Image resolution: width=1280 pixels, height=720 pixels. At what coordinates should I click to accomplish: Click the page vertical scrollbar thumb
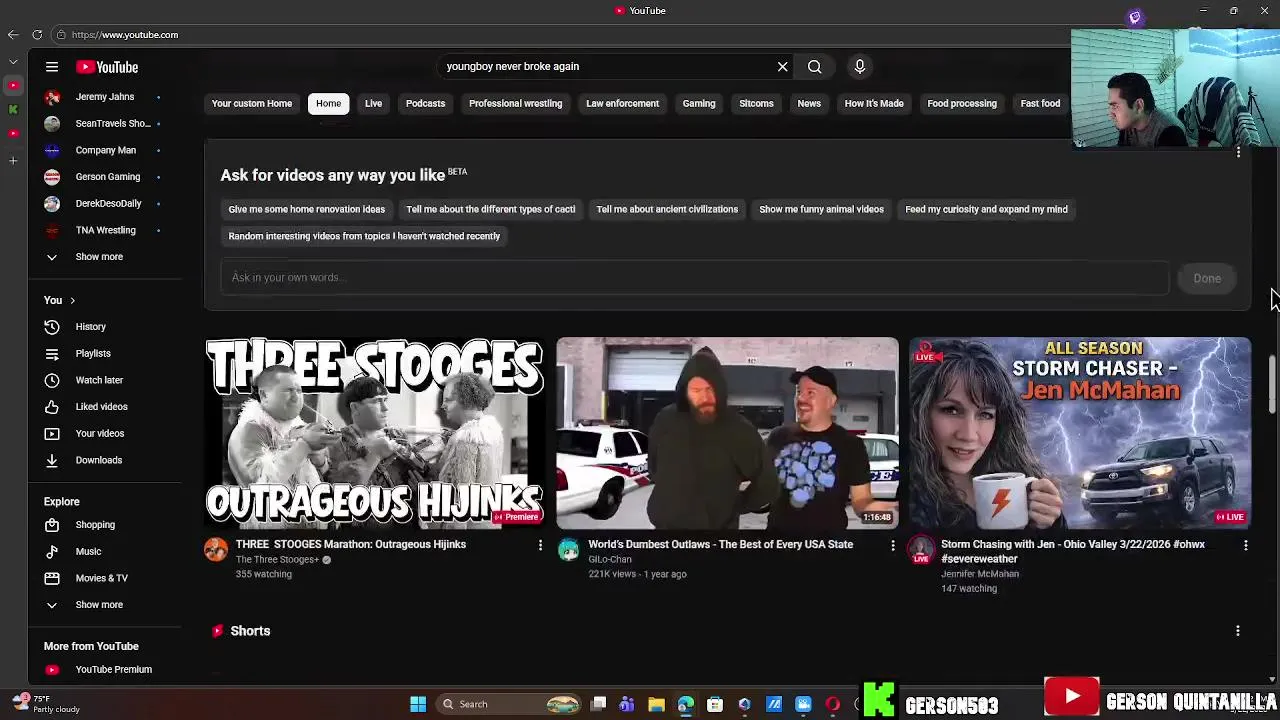point(1273,383)
